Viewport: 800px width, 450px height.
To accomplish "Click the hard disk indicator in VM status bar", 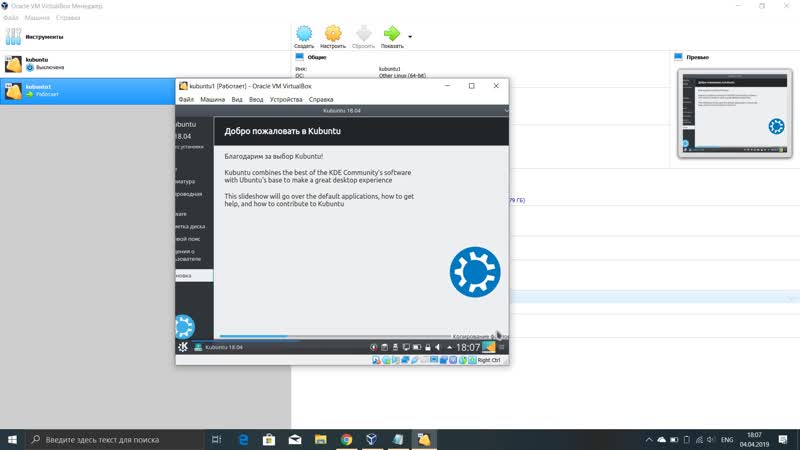I will (x=376, y=360).
